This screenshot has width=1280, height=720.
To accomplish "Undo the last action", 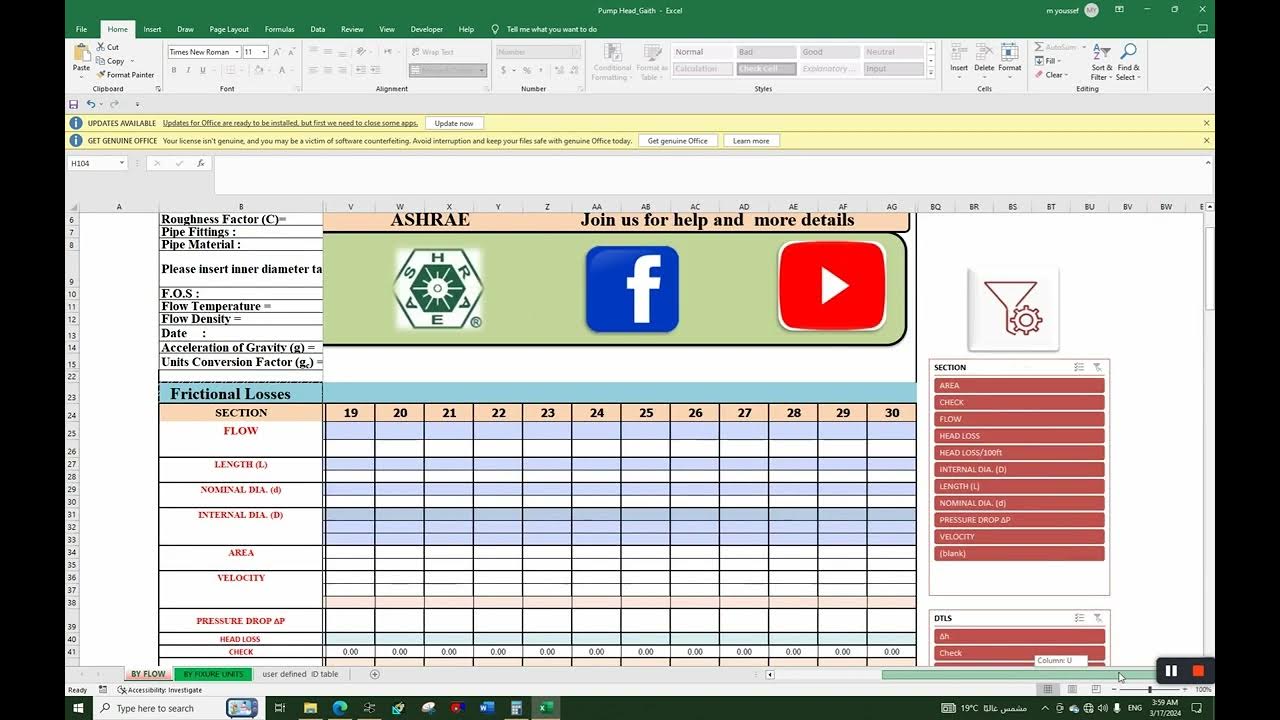I will click(90, 104).
